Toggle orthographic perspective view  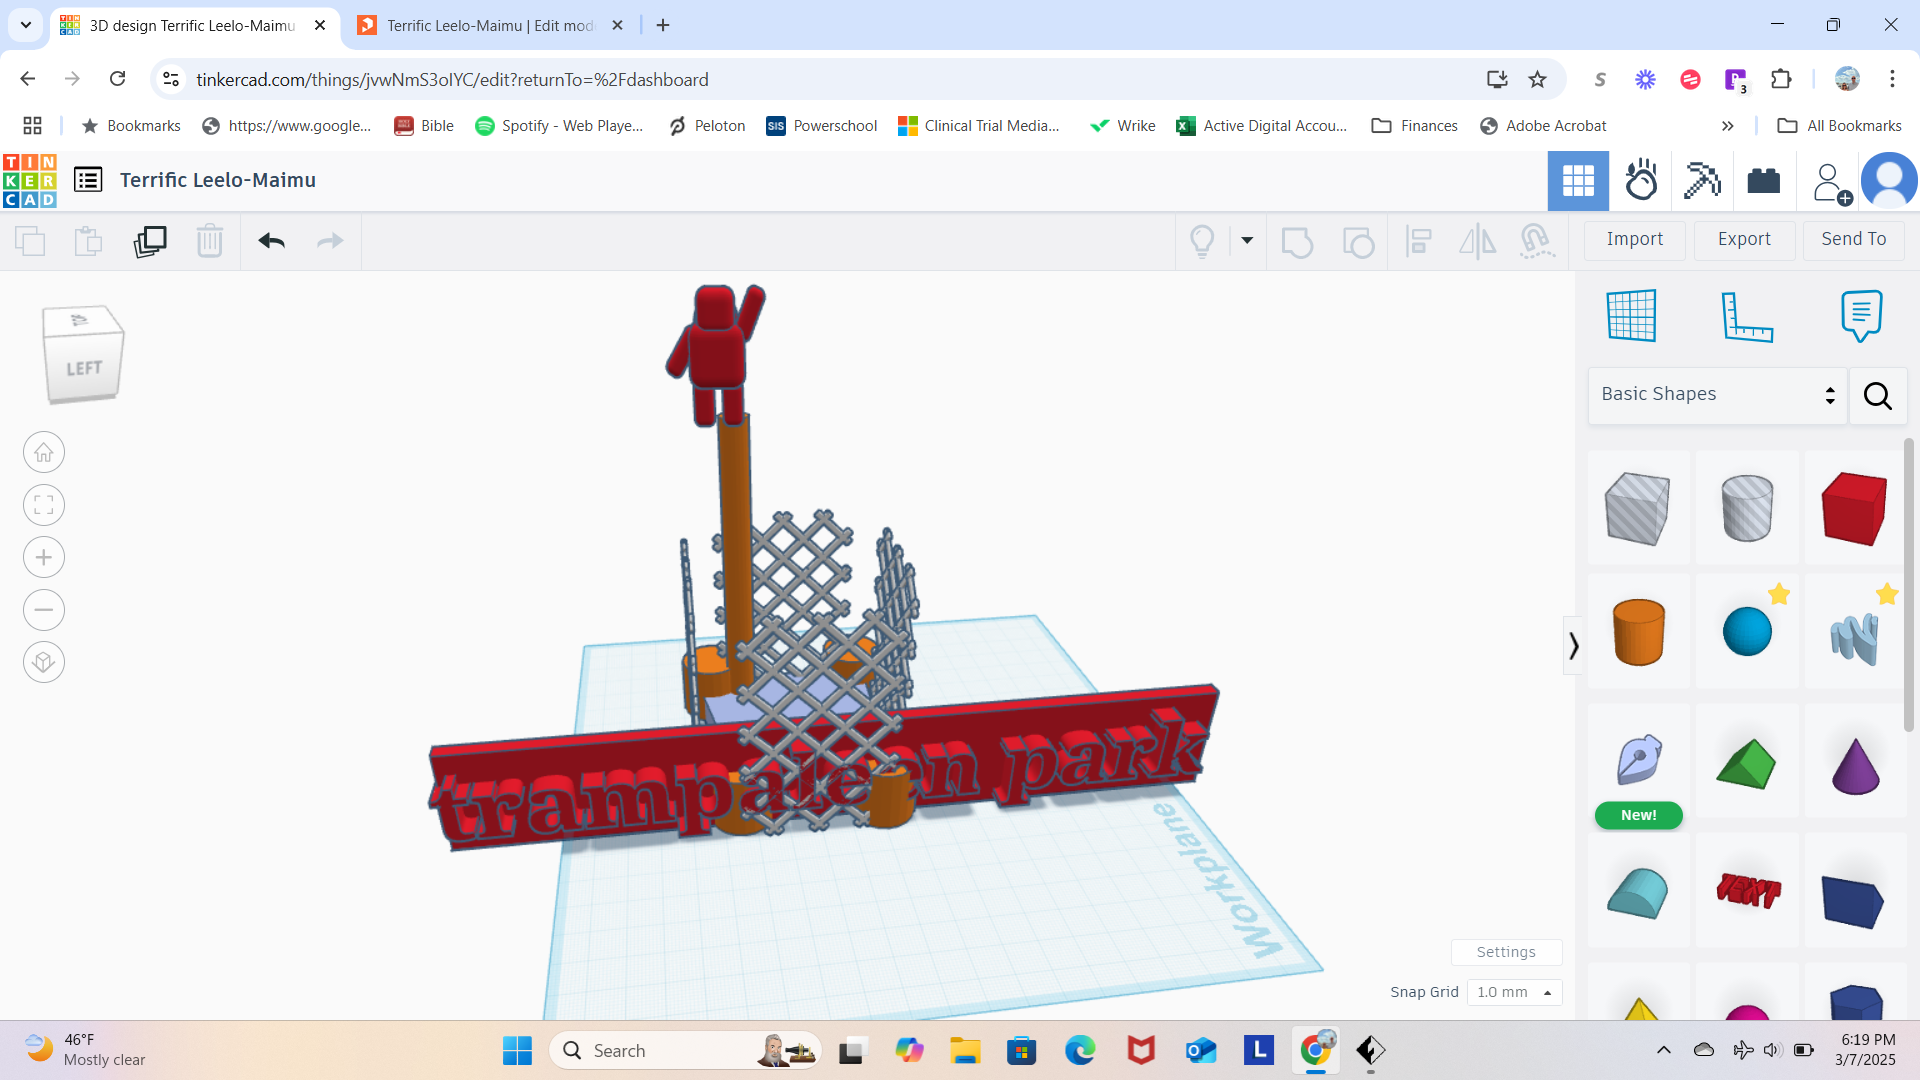[x=44, y=662]
